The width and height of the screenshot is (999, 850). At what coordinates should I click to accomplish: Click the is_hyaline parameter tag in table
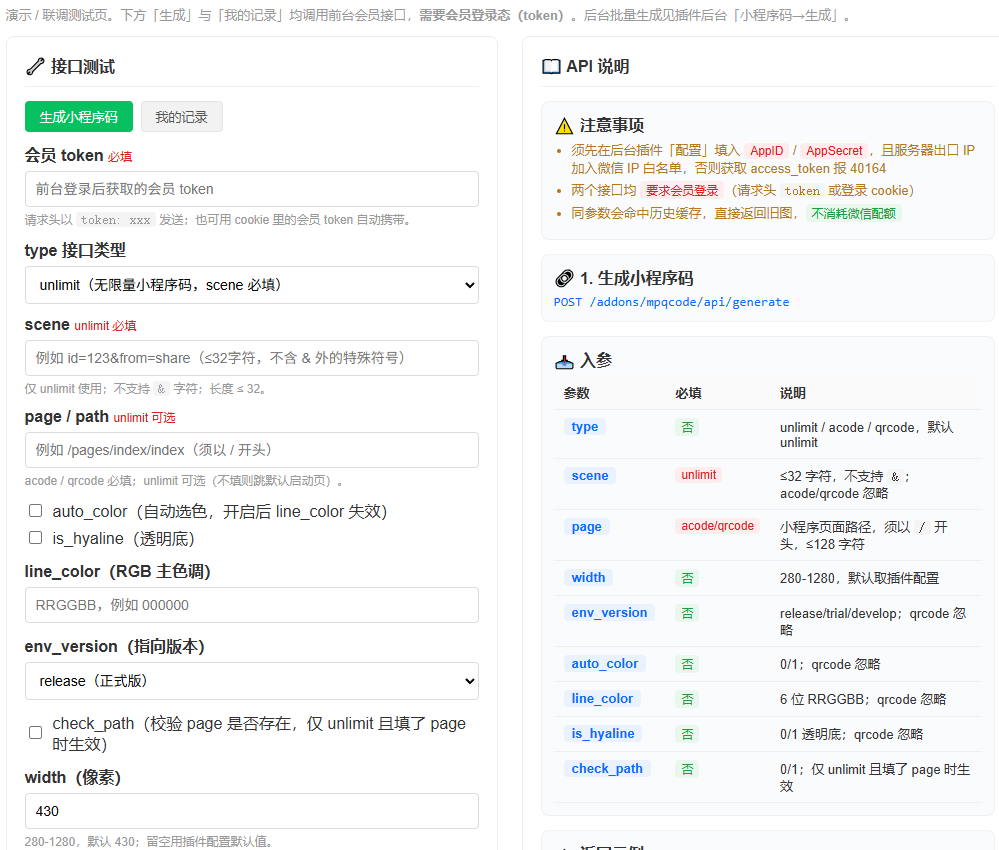[603, 733]
